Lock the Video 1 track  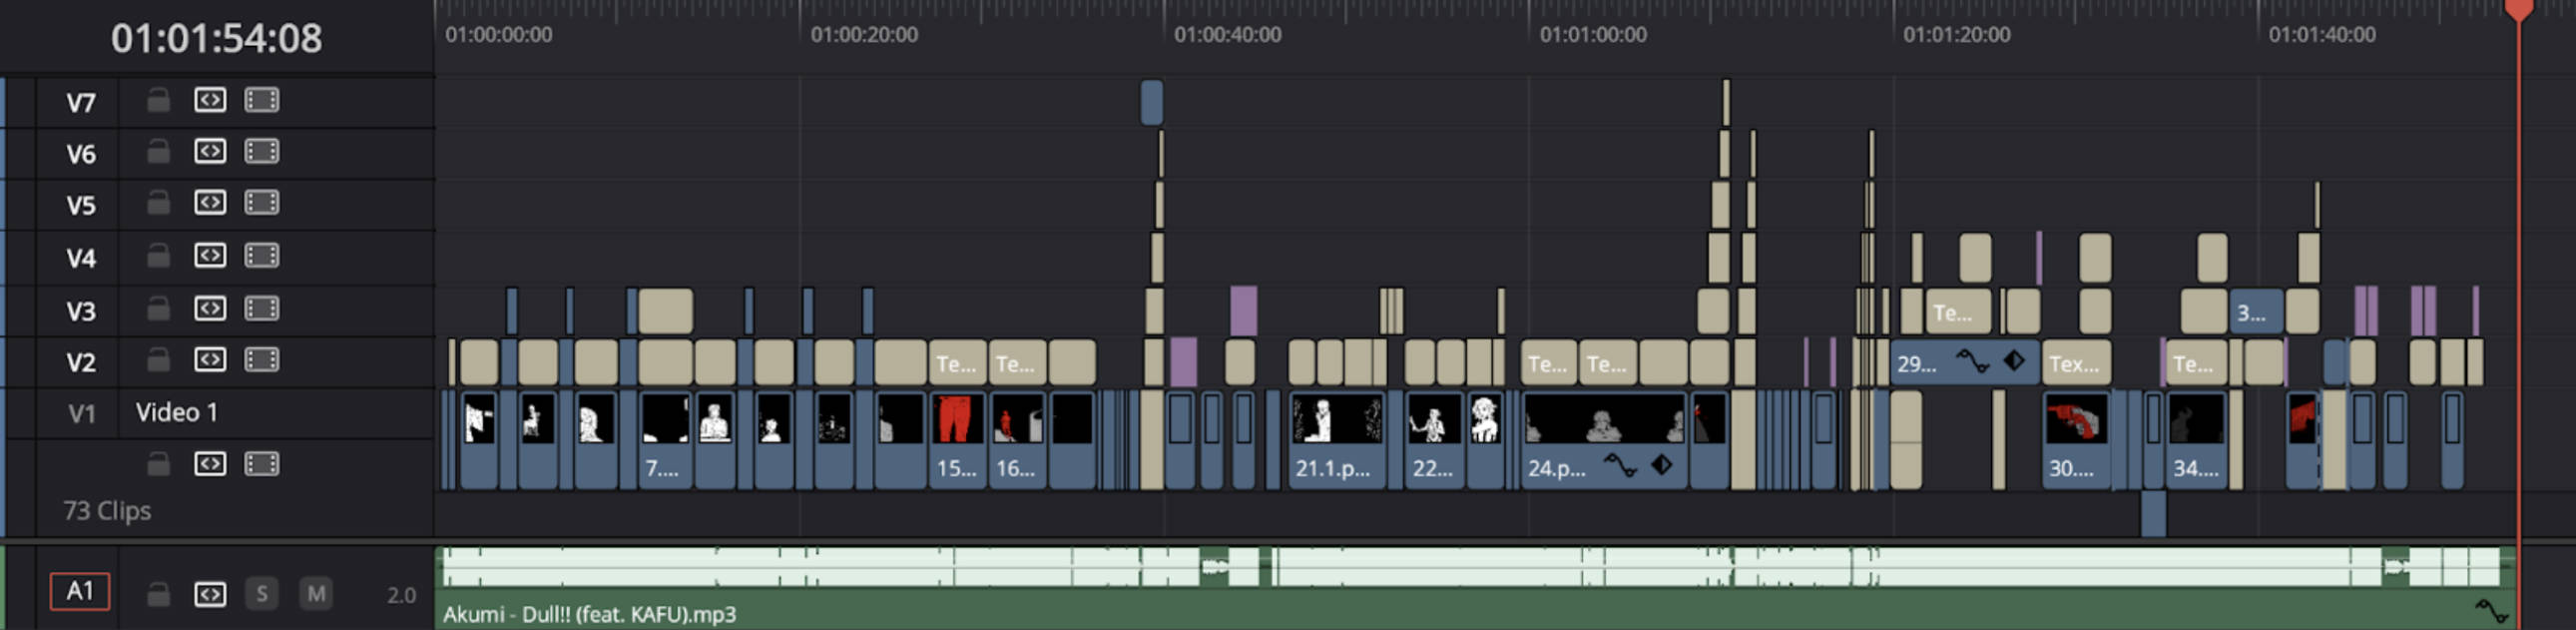tap(158, 464)
